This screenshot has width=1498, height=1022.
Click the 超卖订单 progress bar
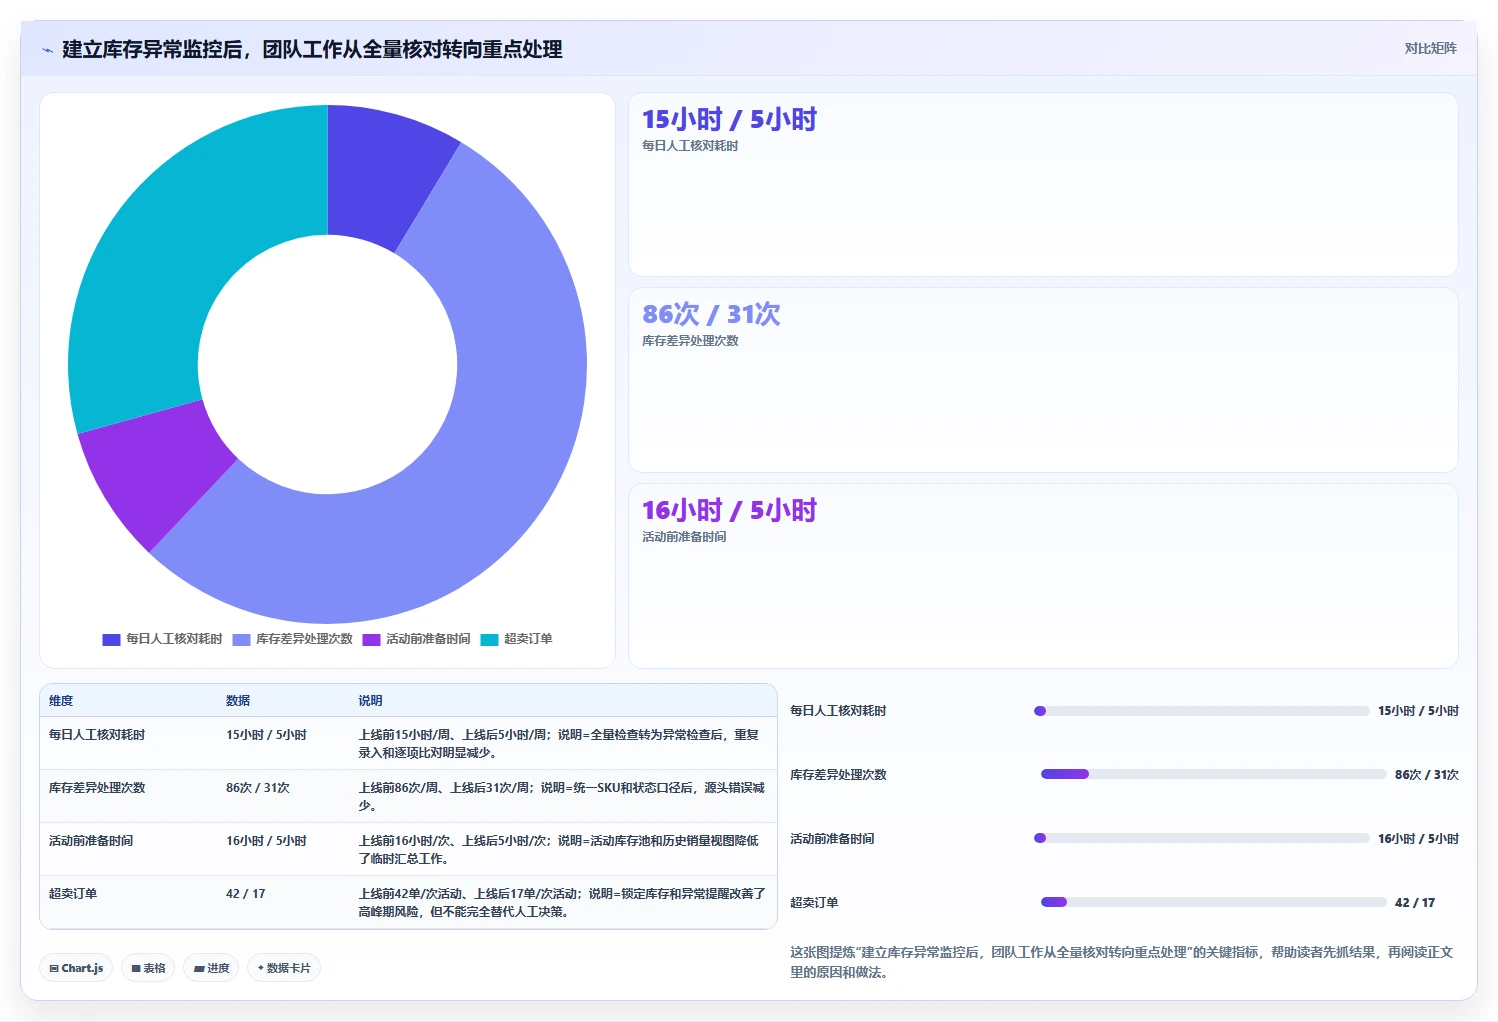pyautogui.click(x=1214, y=902)
